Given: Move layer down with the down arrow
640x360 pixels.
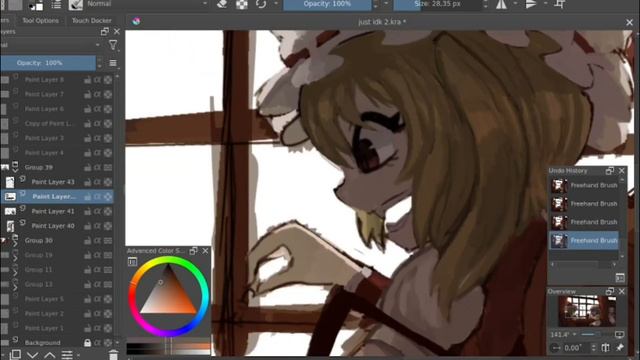Looking at the screenshot, I should pos(32,355).
